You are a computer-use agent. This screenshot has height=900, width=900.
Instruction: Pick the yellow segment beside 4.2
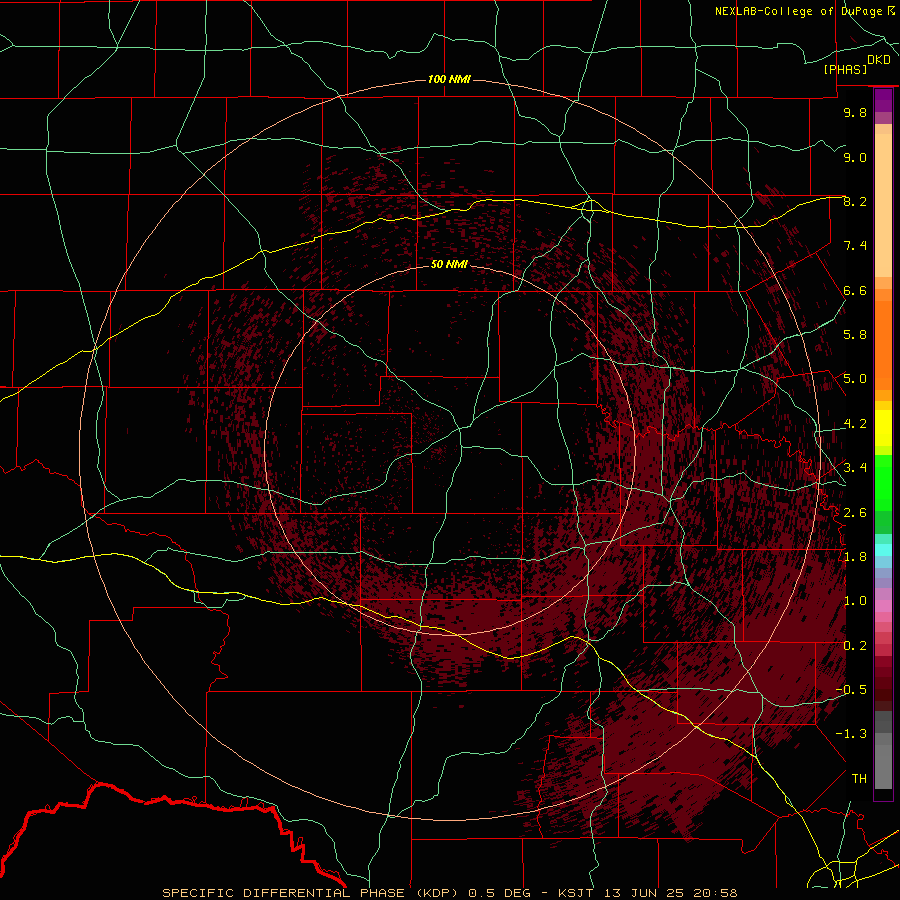pyautogui.click(x=883, y=428)
